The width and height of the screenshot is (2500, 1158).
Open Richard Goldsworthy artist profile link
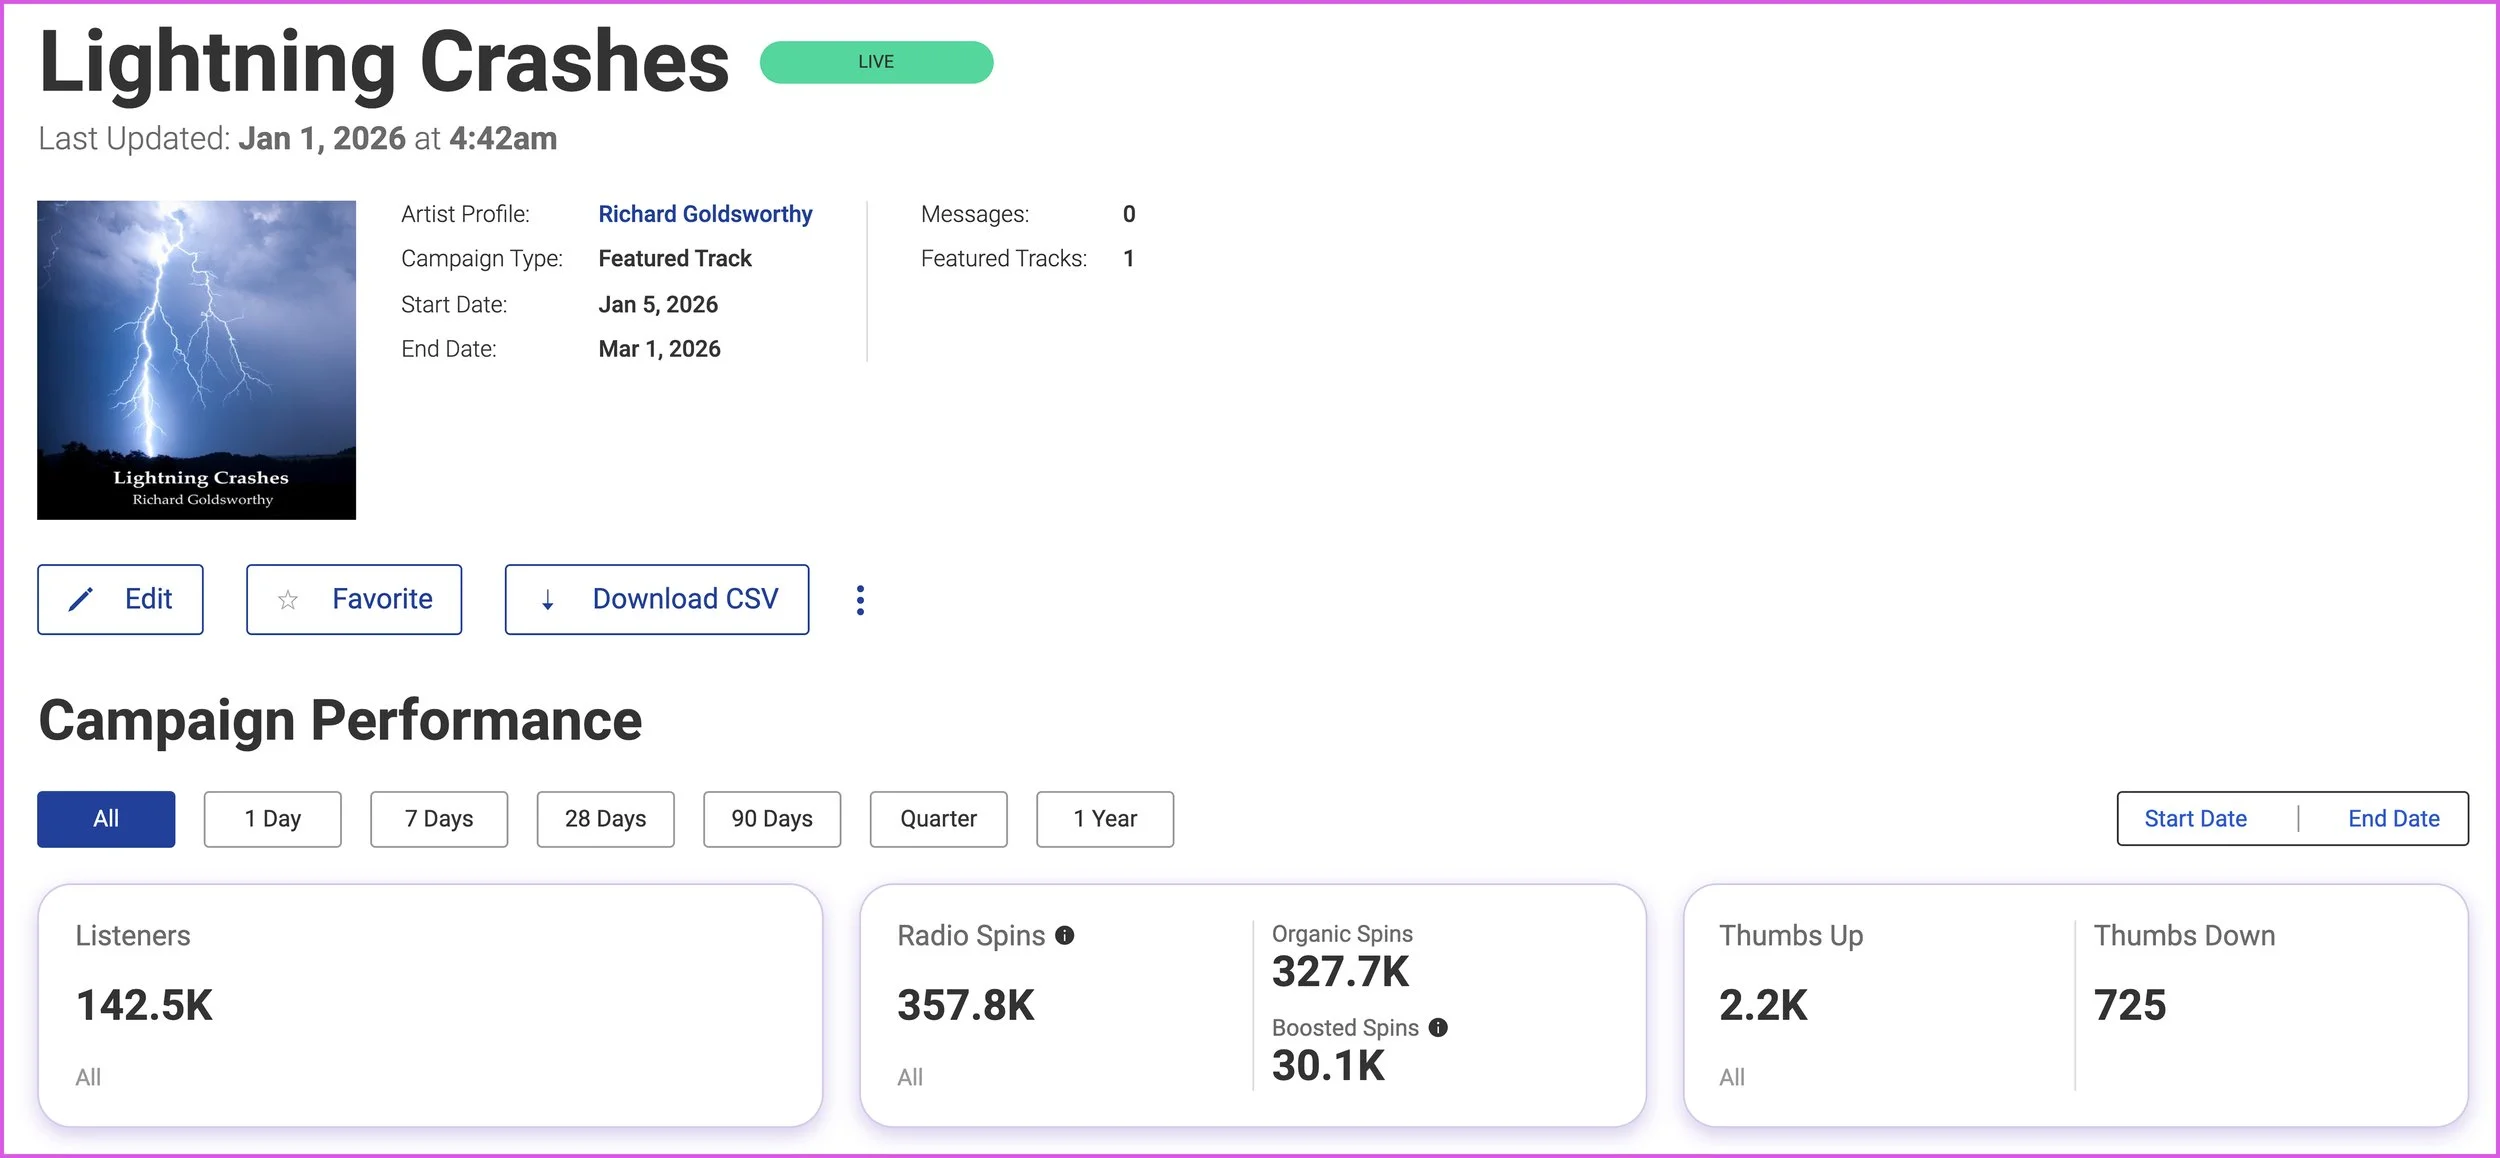705,214
